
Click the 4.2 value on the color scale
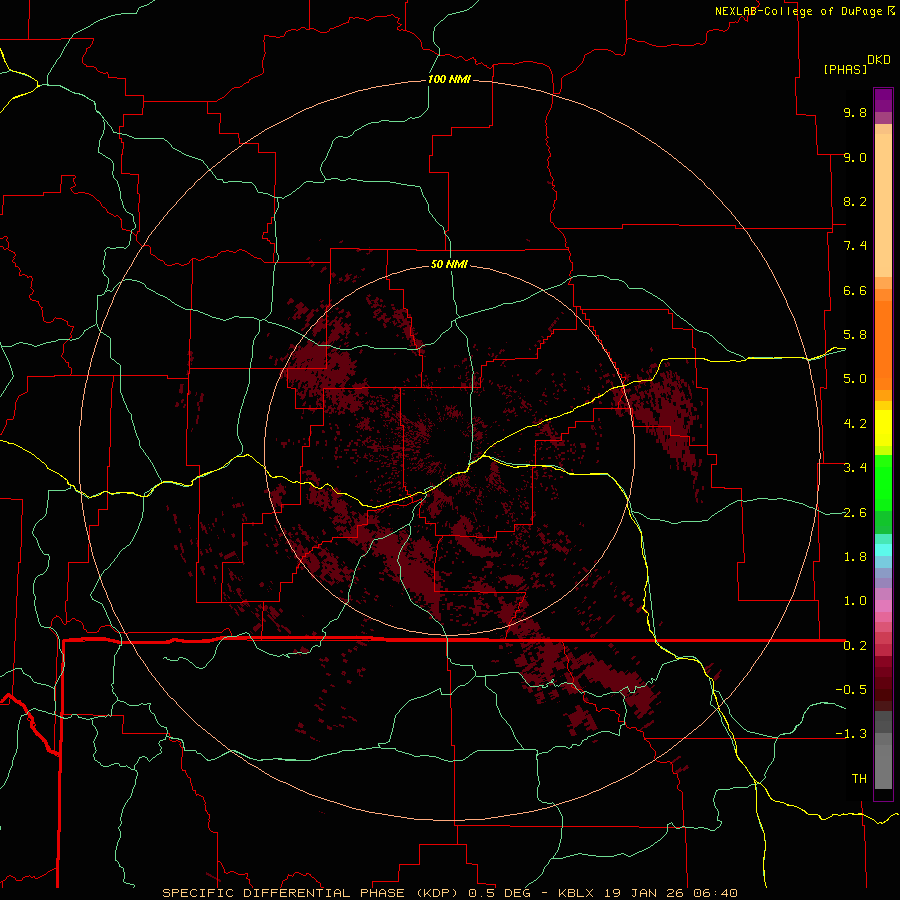[x=855, y=424]
